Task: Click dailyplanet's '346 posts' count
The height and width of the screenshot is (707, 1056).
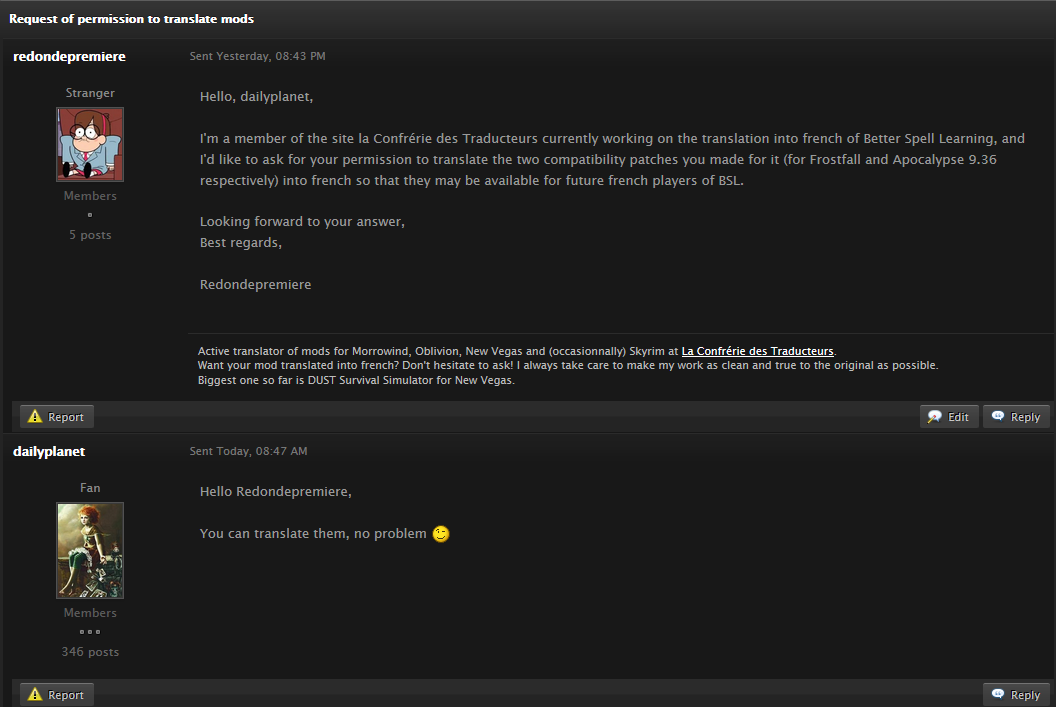Action: pos(90,652)
